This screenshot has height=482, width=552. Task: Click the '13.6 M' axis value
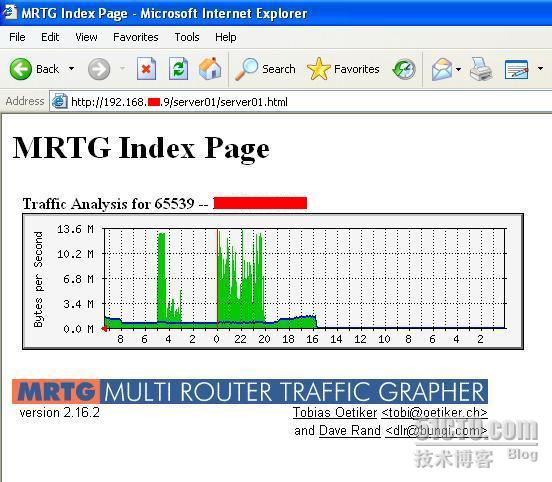(x=75, y=229)
